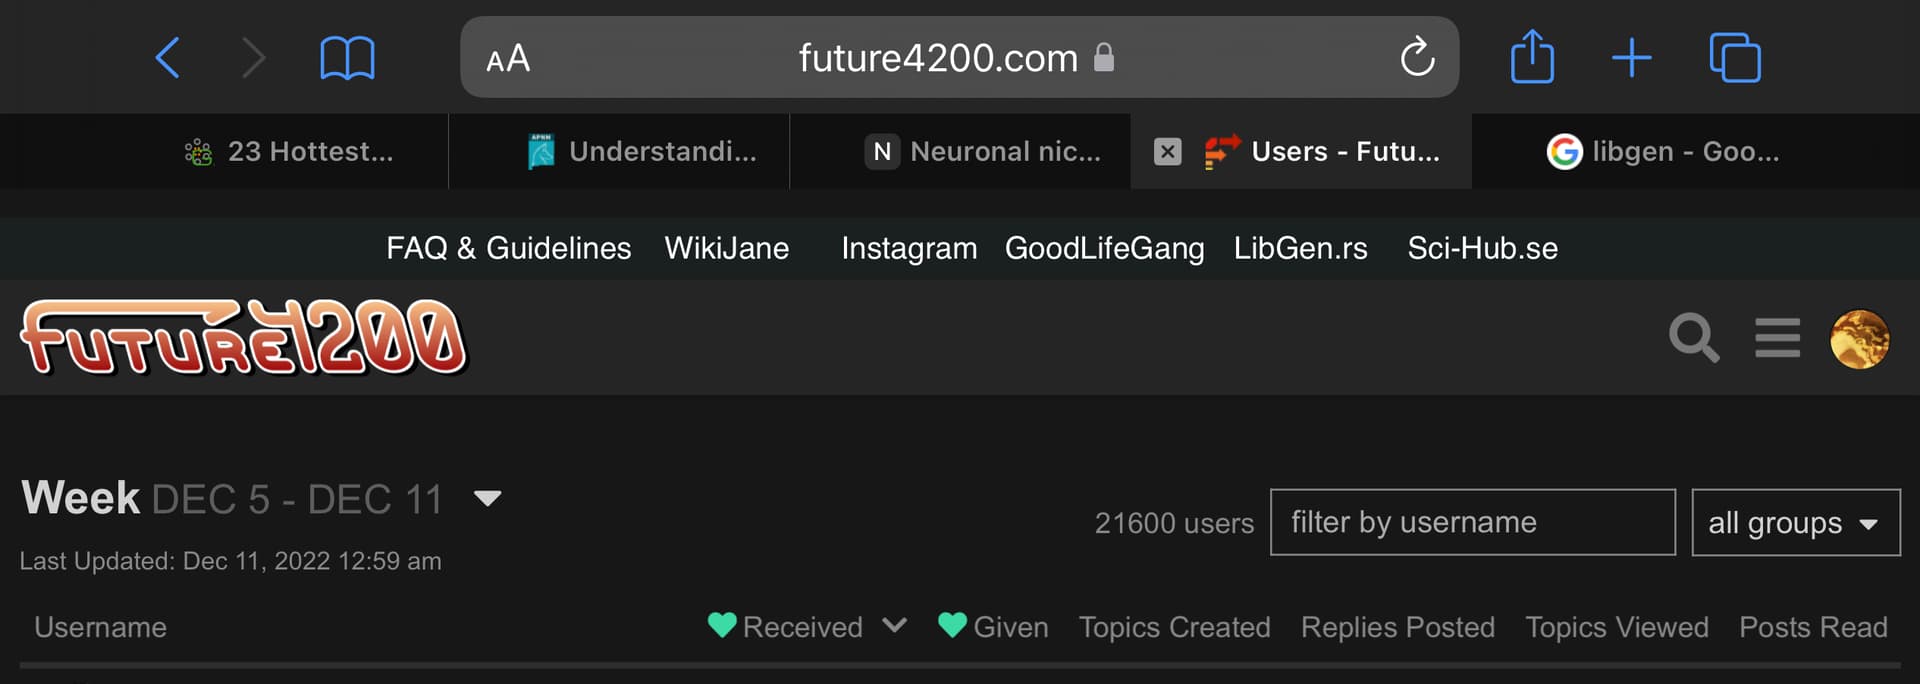Viewport: 1920px width, 684px height.
Task: Open the forum hamburger menu
Action: tap(1777, 338)
